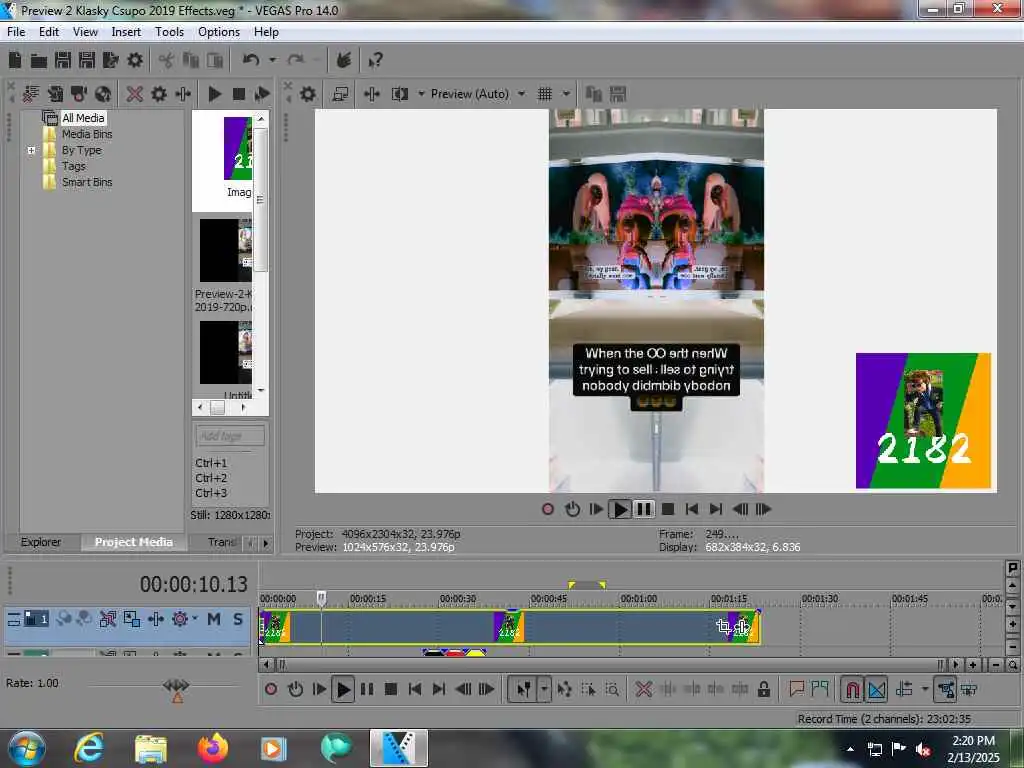Expand the By Type media bin
Screen dimensions: 1024x768
click(x=31, y=150)
